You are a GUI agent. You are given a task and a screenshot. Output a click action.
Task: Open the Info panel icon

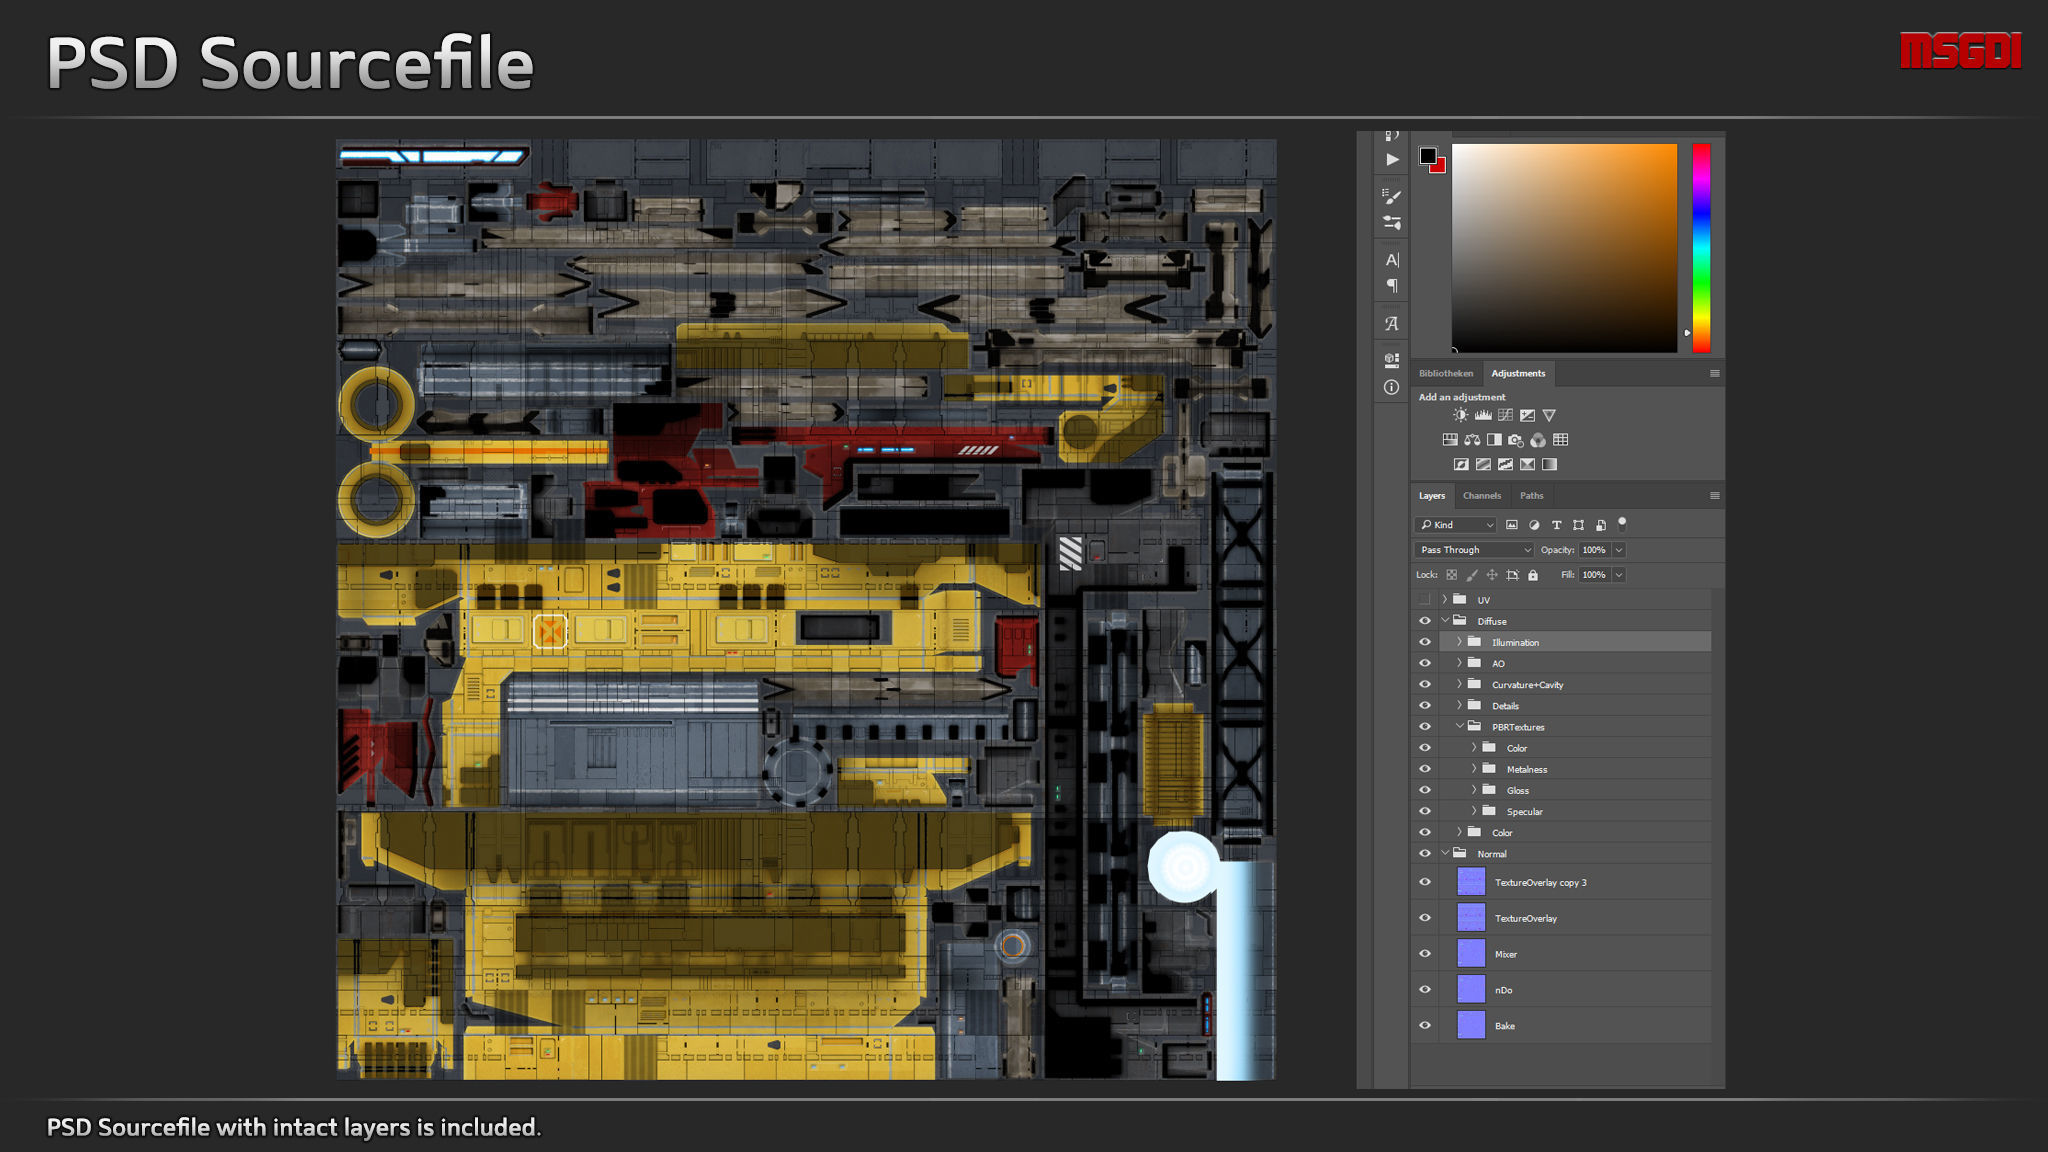pos(1391,387)
